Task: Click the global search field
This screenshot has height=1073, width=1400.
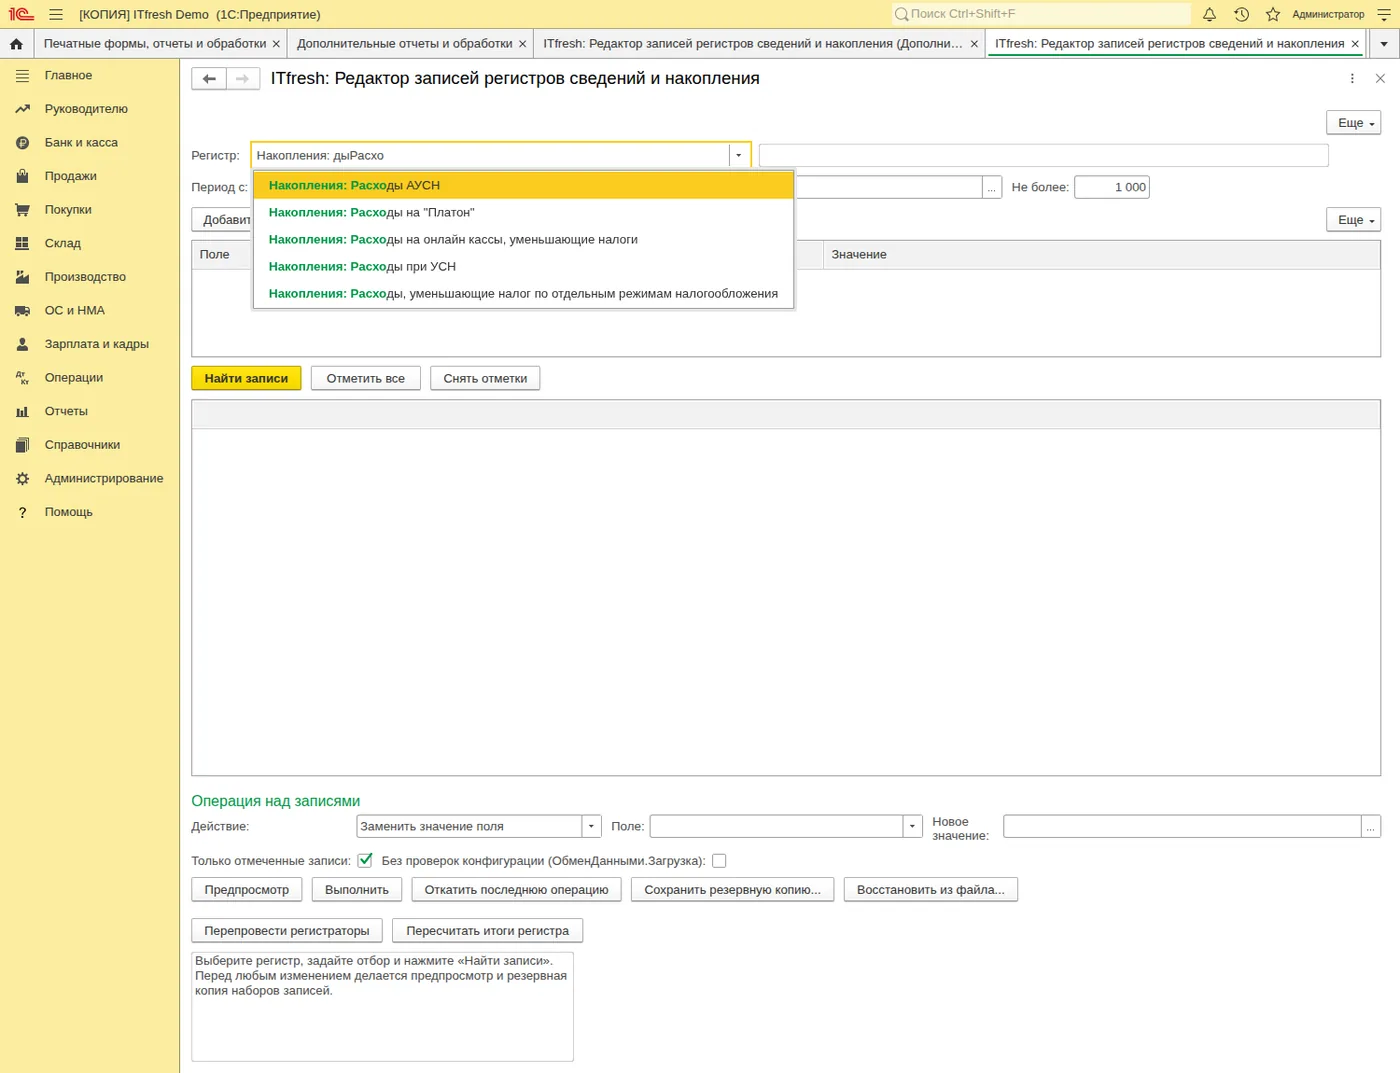Action: pyautogui.click(x=1040, y=14)
